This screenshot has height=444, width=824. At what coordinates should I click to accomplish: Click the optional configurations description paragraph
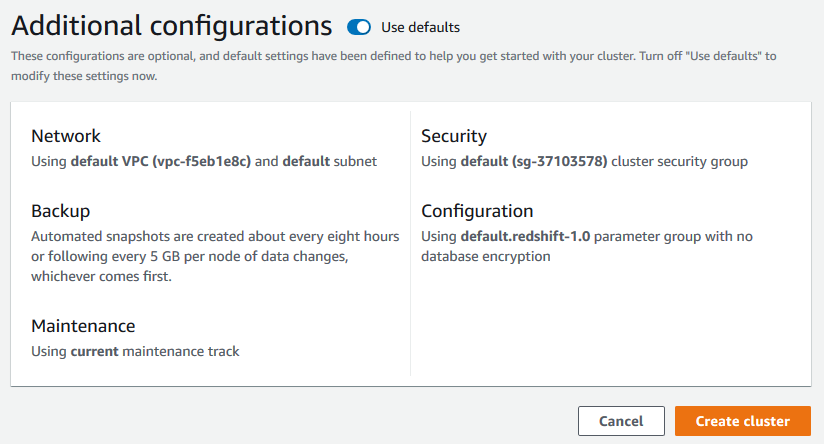pos(394,66)
